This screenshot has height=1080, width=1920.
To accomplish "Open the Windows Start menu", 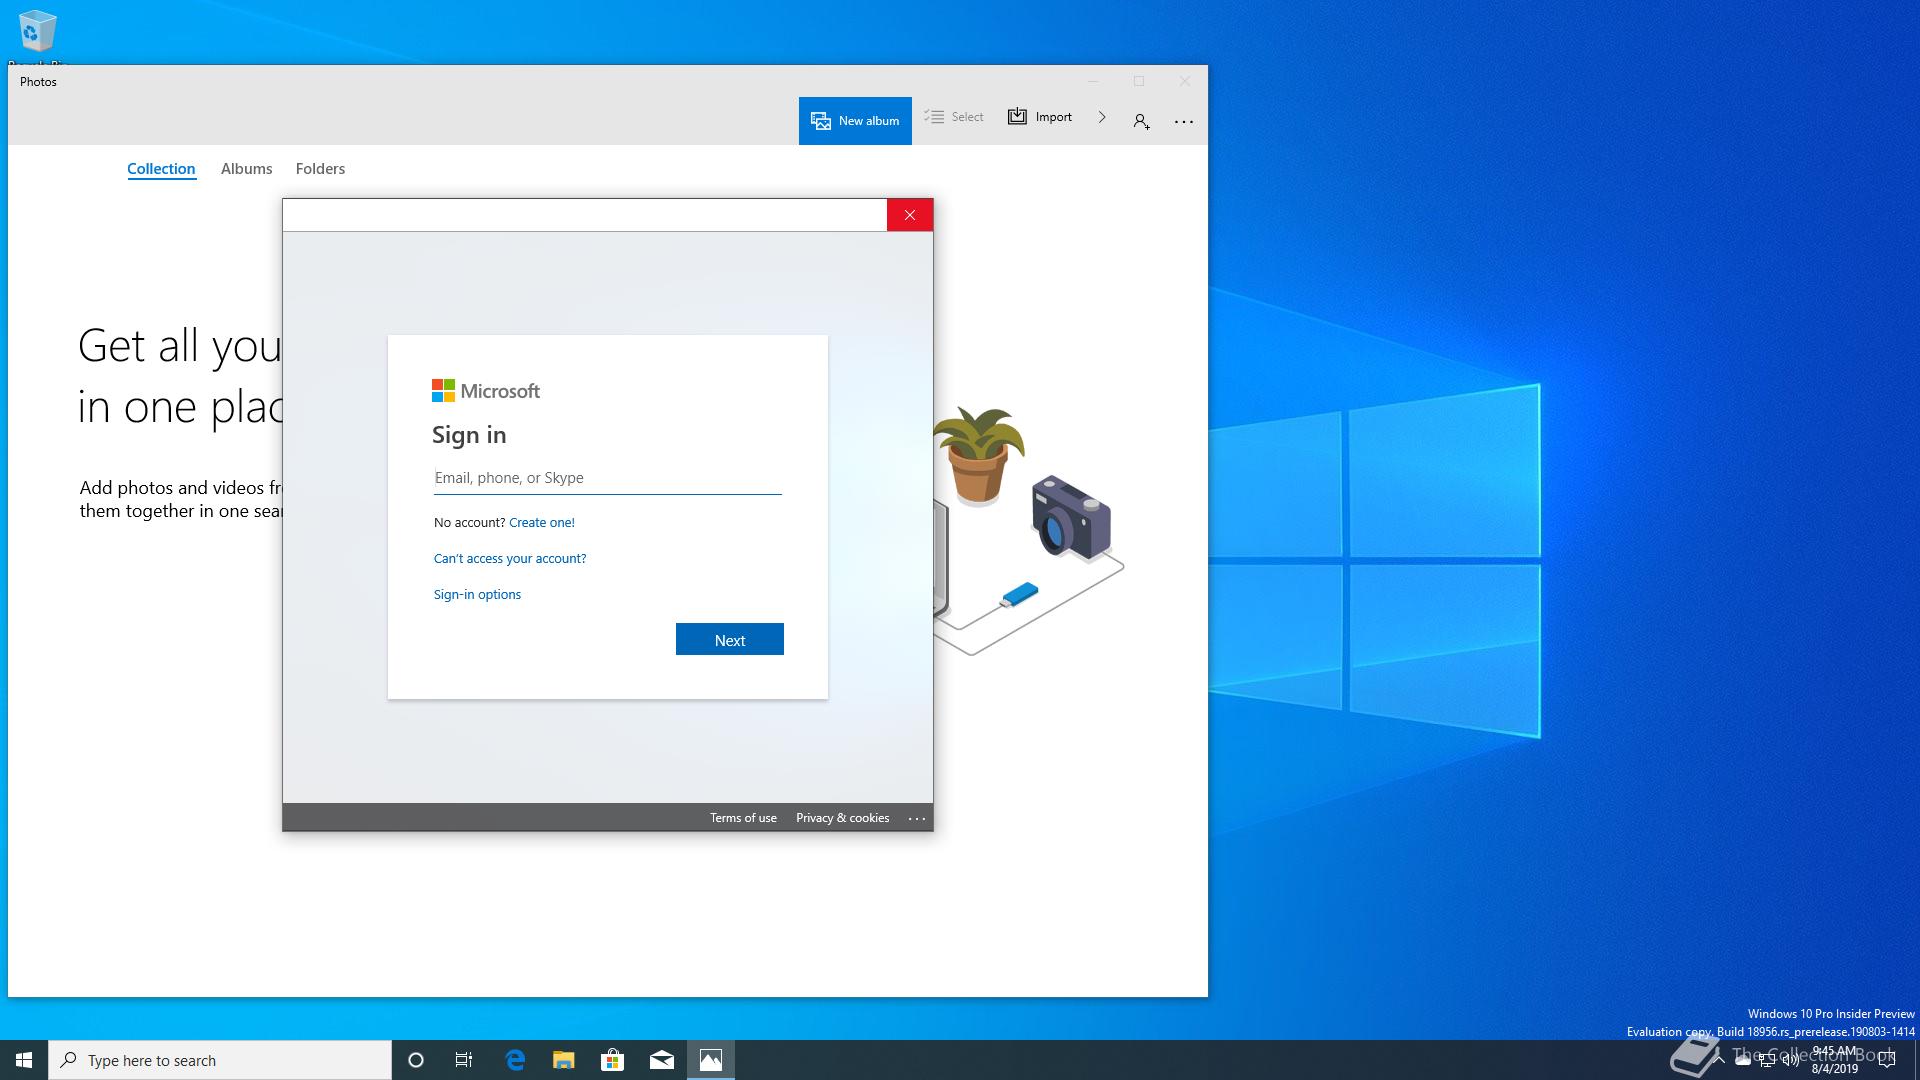I will 24,1060.
